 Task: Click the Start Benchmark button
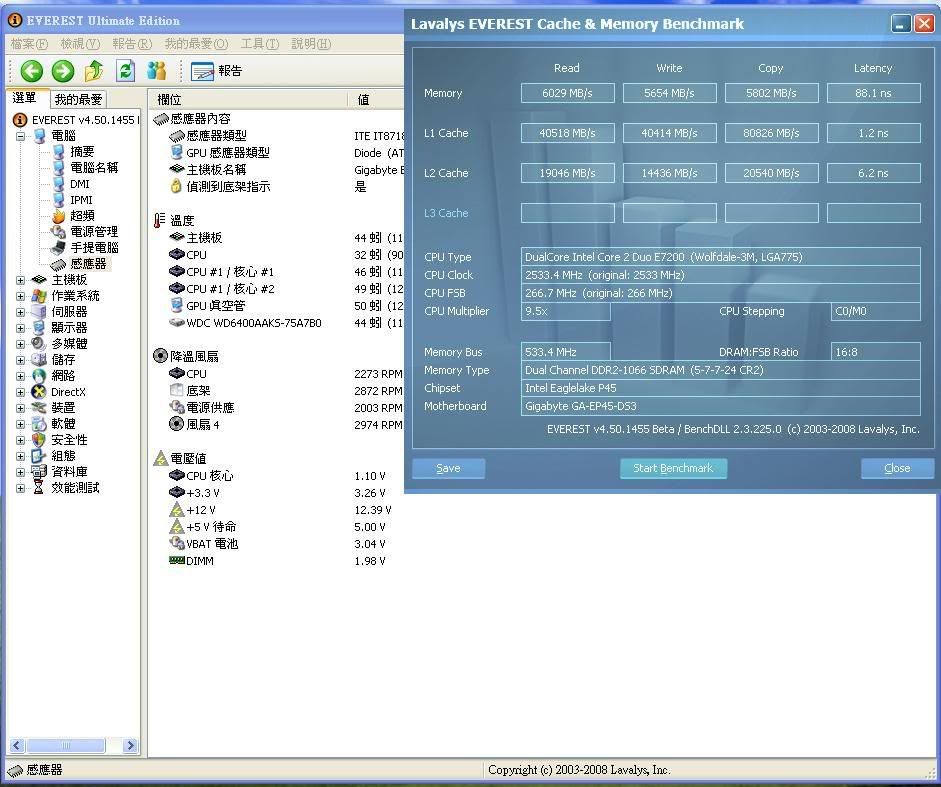(x=673, y=468)
